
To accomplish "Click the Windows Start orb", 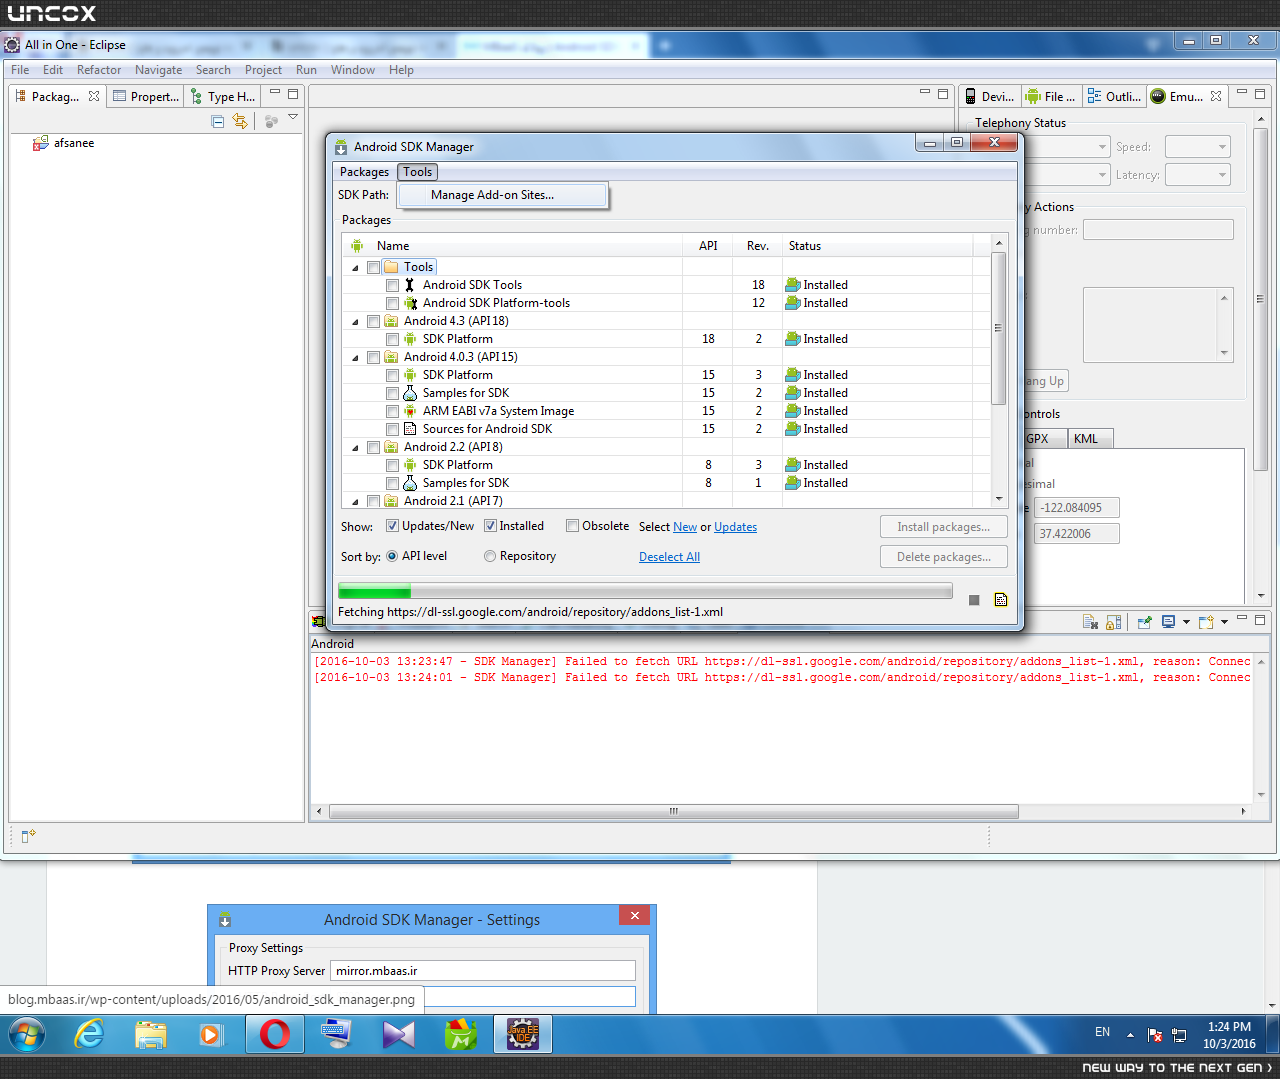I will click(26, 1035).
